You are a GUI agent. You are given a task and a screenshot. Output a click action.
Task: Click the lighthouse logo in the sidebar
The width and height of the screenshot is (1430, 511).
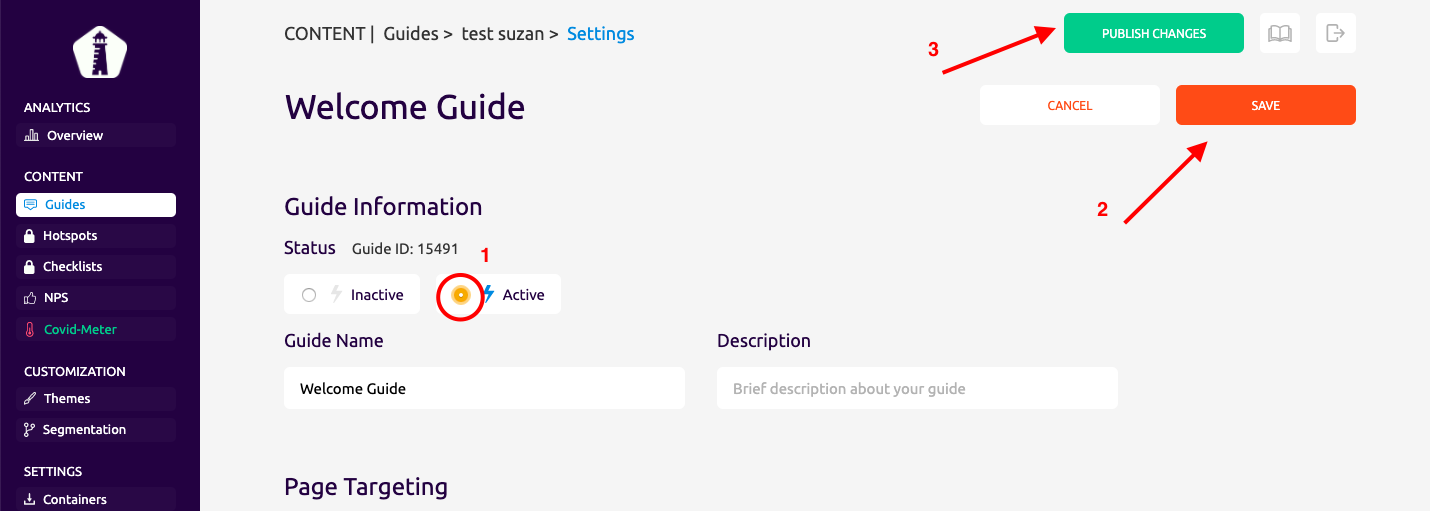[x=99, y=51]
